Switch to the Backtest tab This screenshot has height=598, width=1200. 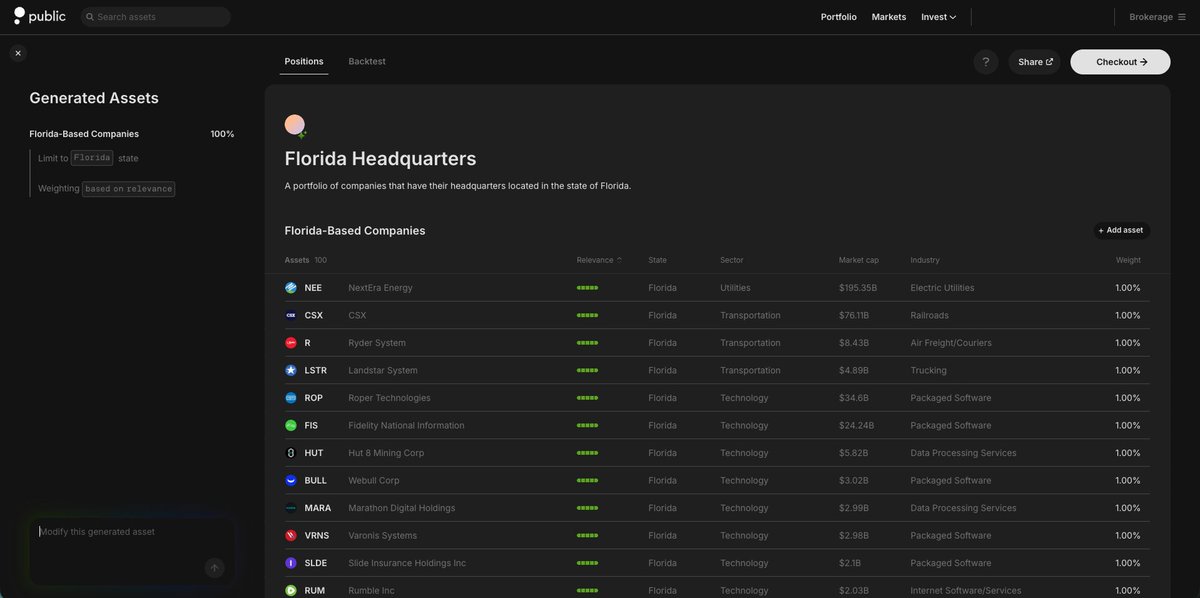pos(367,61)
